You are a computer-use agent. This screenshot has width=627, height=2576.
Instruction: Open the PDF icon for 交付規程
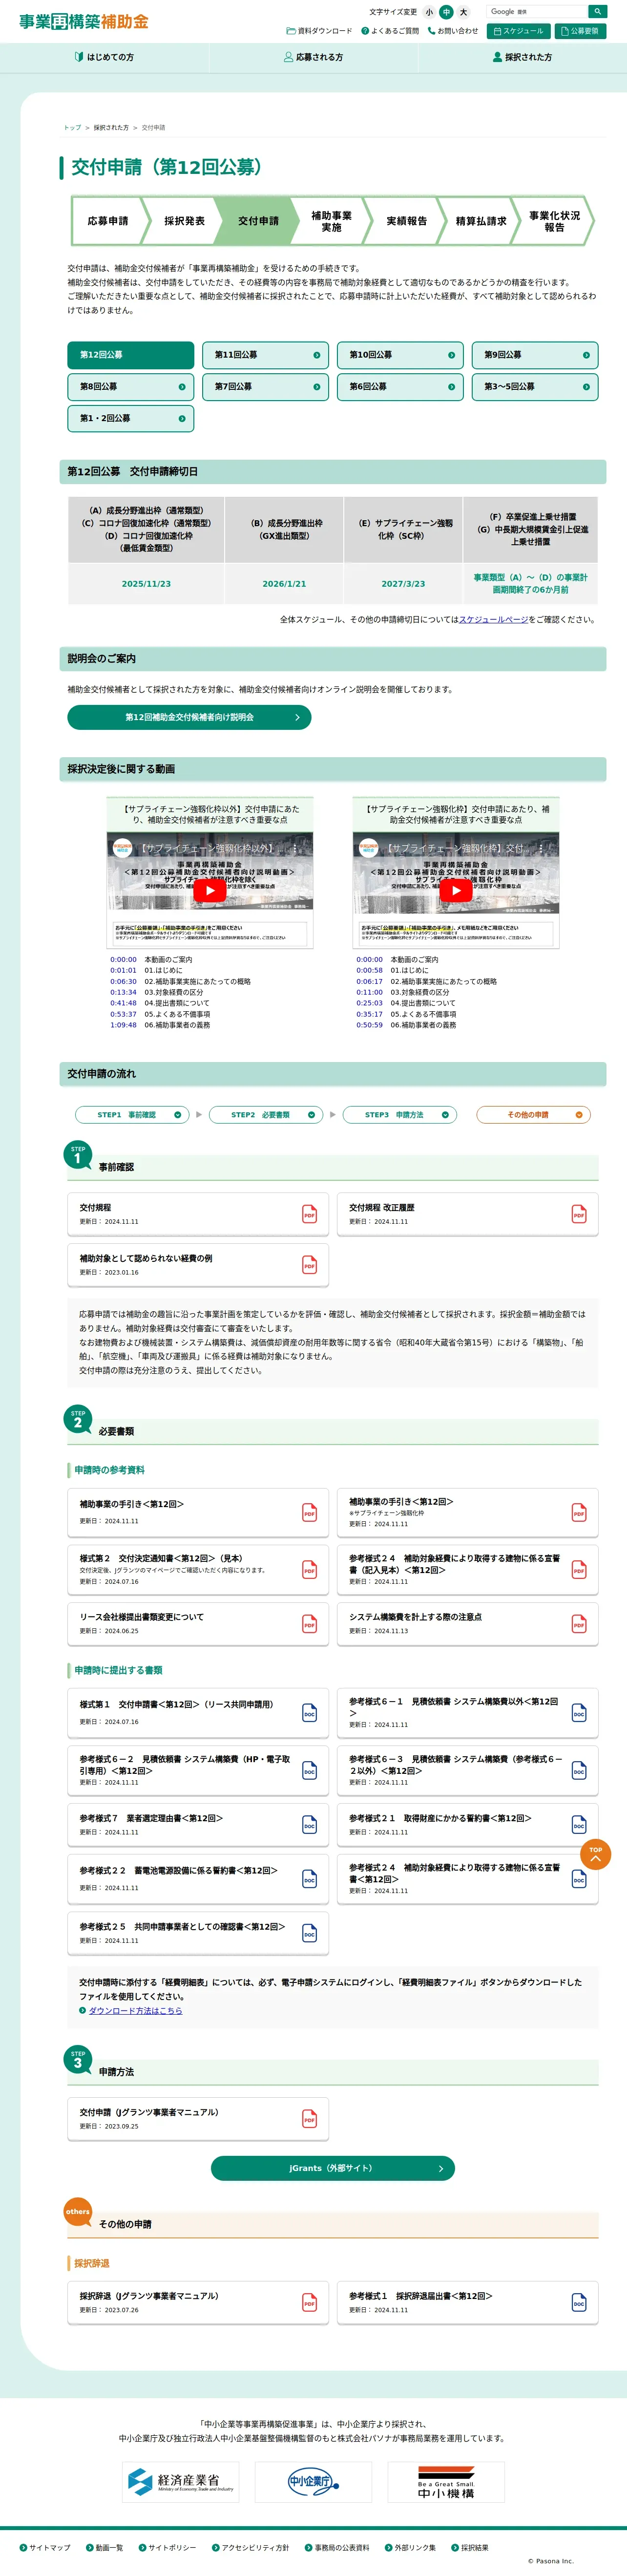point(309,1214)
